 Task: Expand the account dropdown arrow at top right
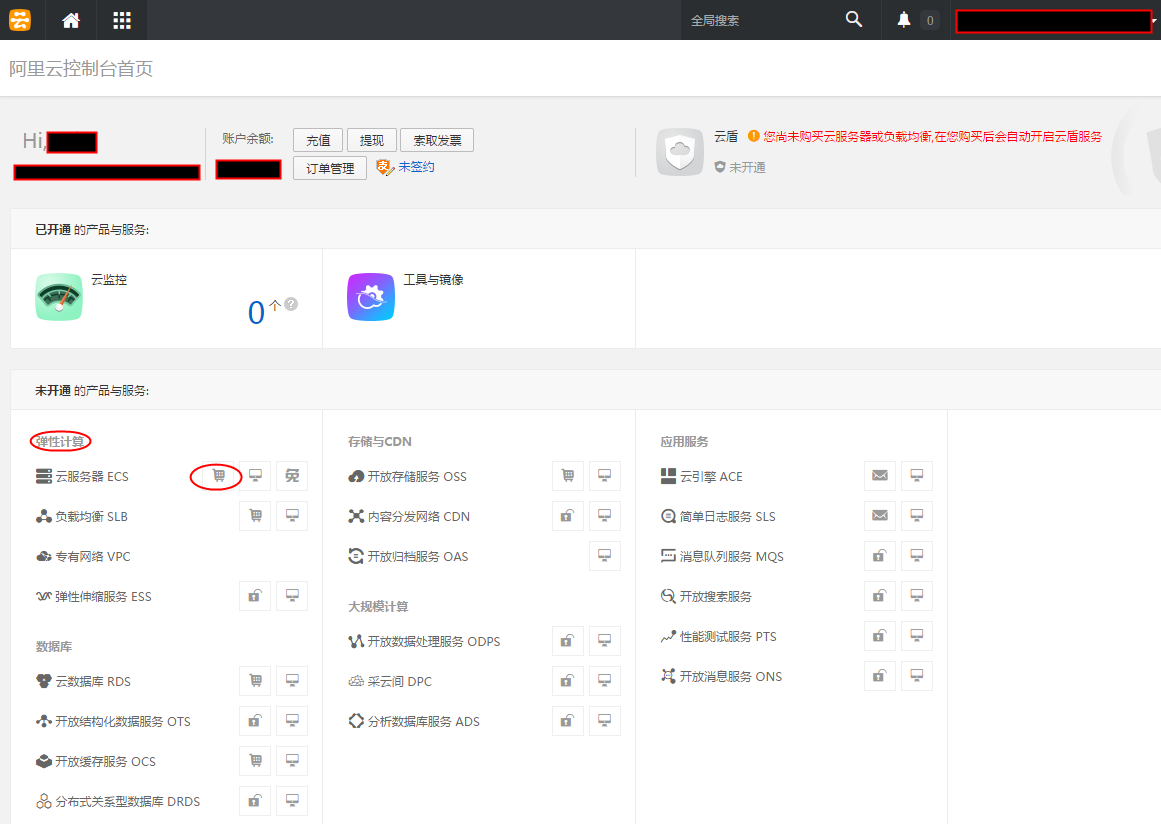coord(1155,21)
